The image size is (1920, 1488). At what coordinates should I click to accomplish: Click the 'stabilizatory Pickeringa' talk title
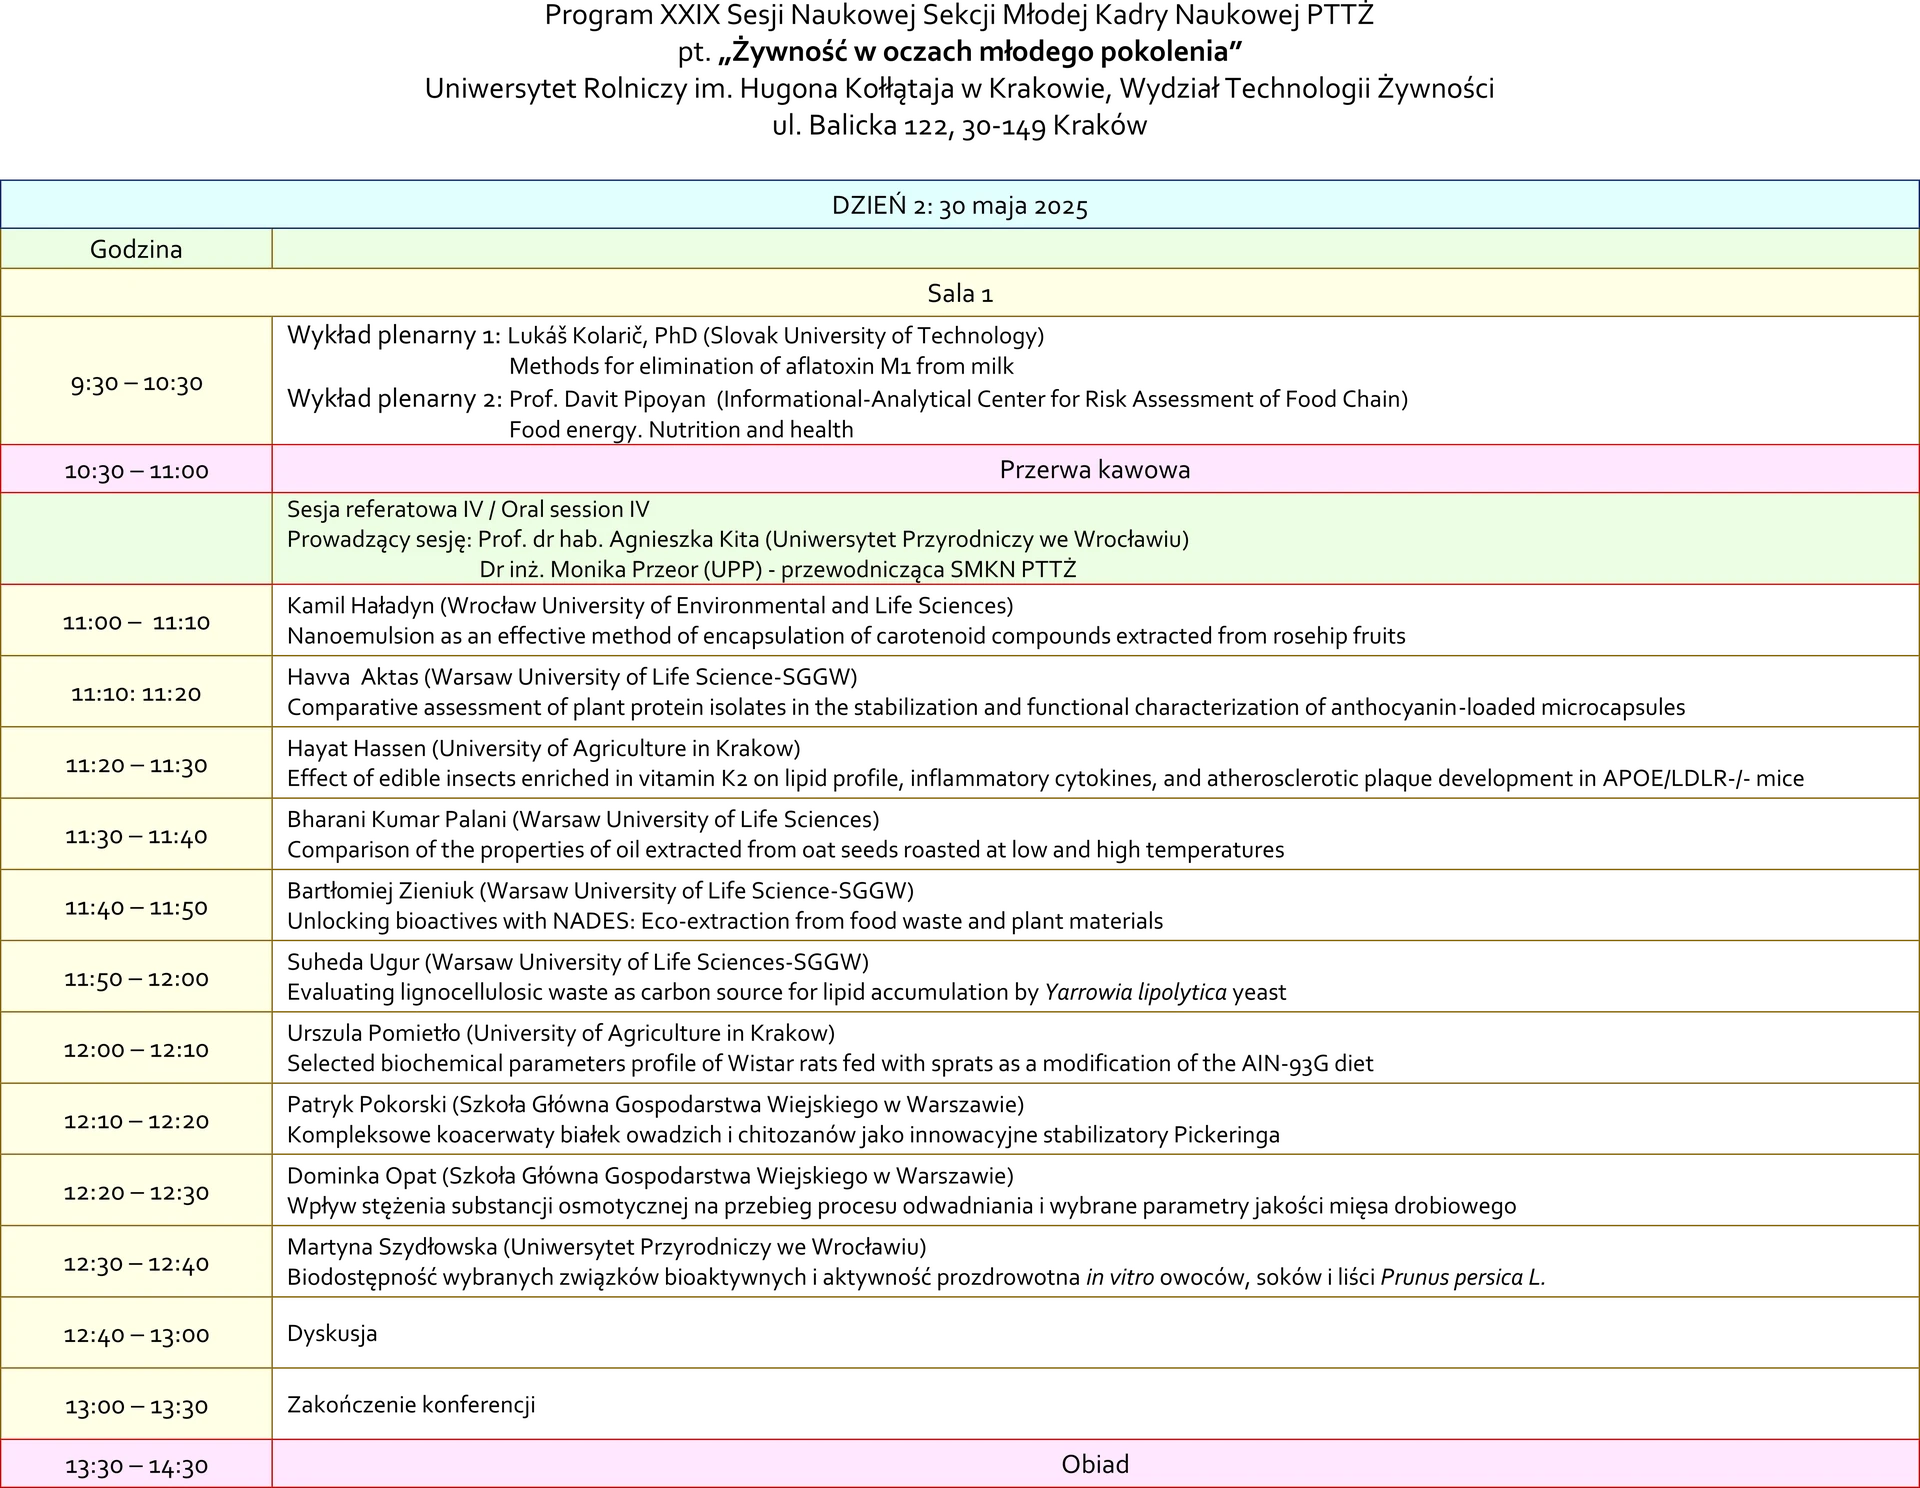coord(783,1135)
